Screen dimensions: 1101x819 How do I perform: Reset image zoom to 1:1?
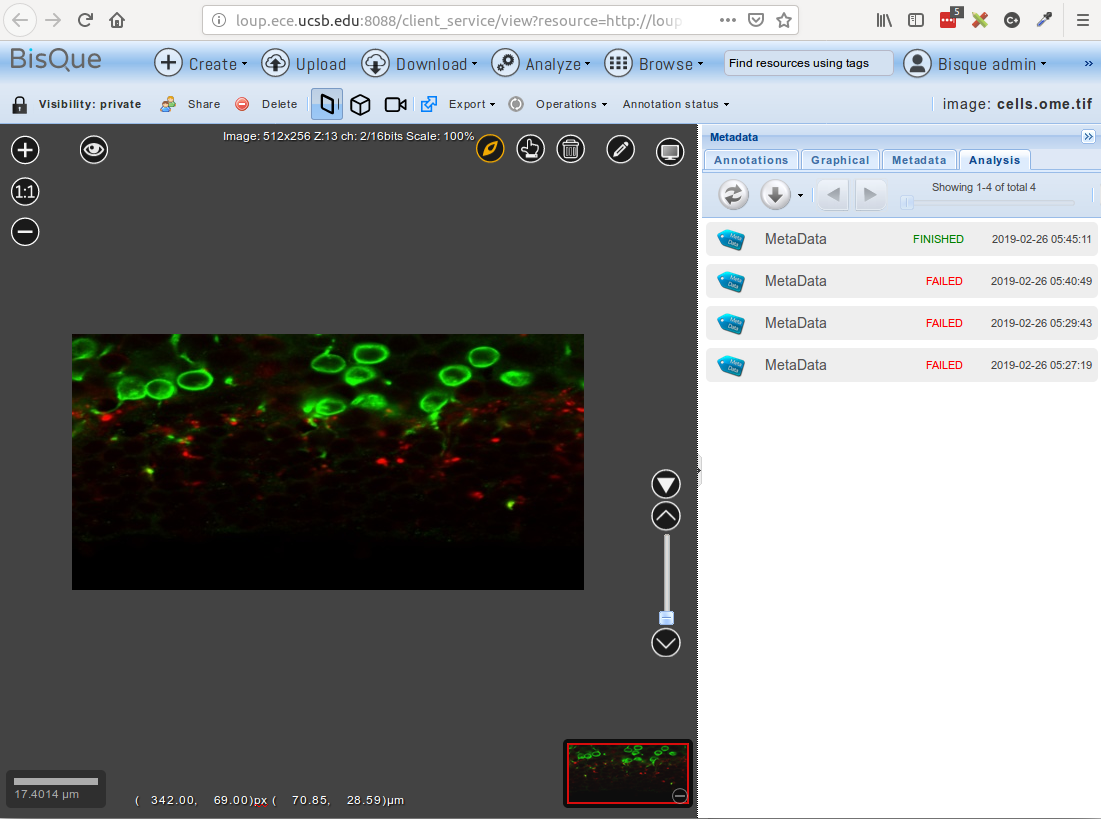(x=25, y=191)
